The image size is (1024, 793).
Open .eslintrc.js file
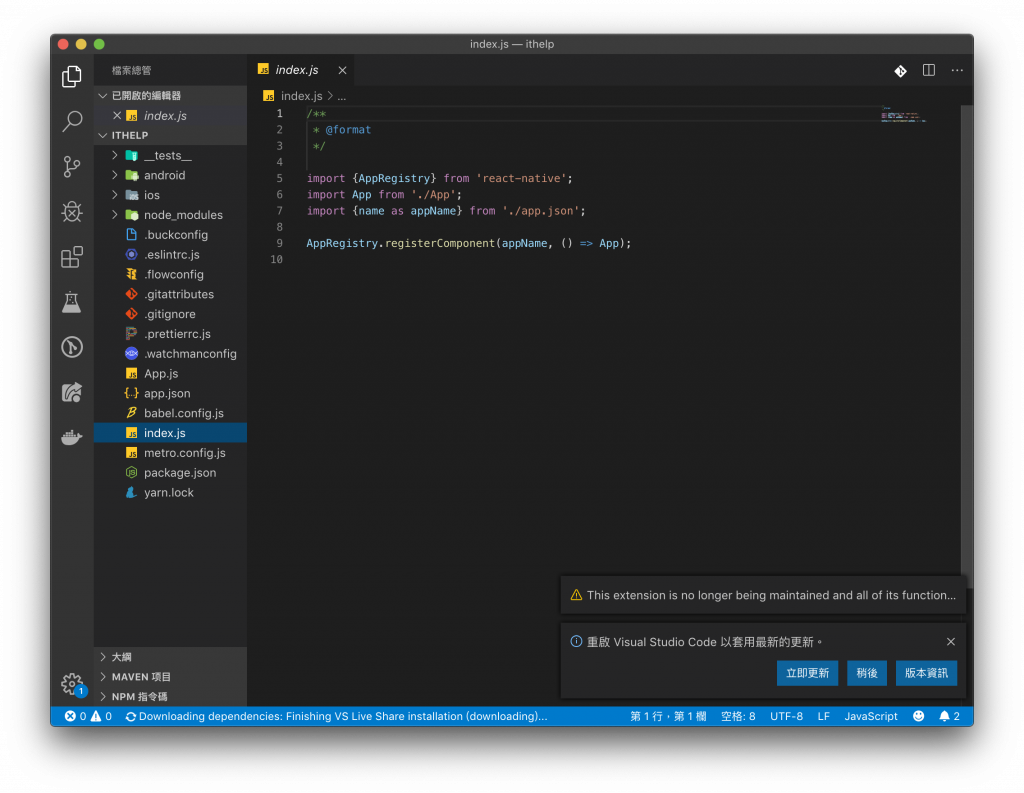tap(170, 255)
